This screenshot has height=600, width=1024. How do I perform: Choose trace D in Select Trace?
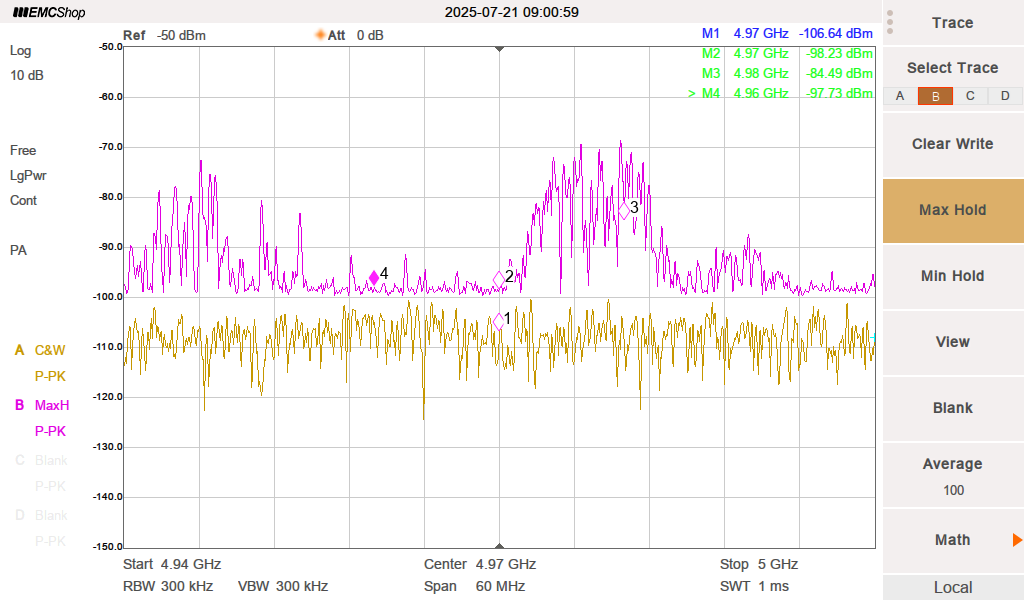pyautogui.click(x=1005, y=96)
